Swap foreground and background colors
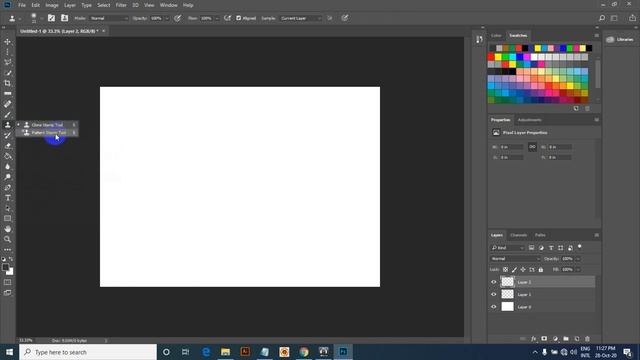The height and width of the screenshot is (360, 640). [x=11, y=259]
